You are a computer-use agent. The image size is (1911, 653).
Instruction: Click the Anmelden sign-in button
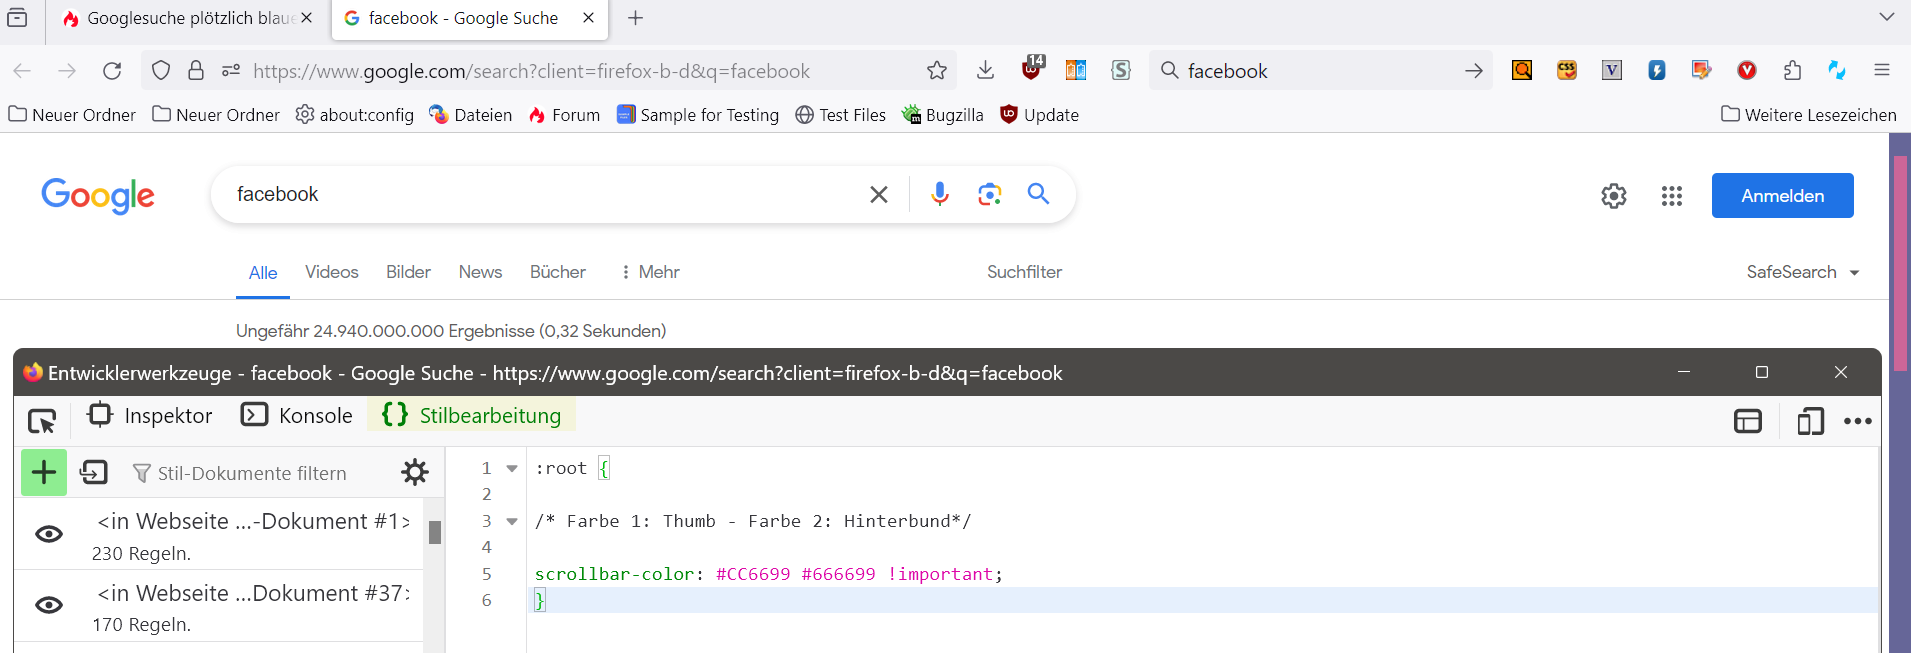[x=1782, y=196]
